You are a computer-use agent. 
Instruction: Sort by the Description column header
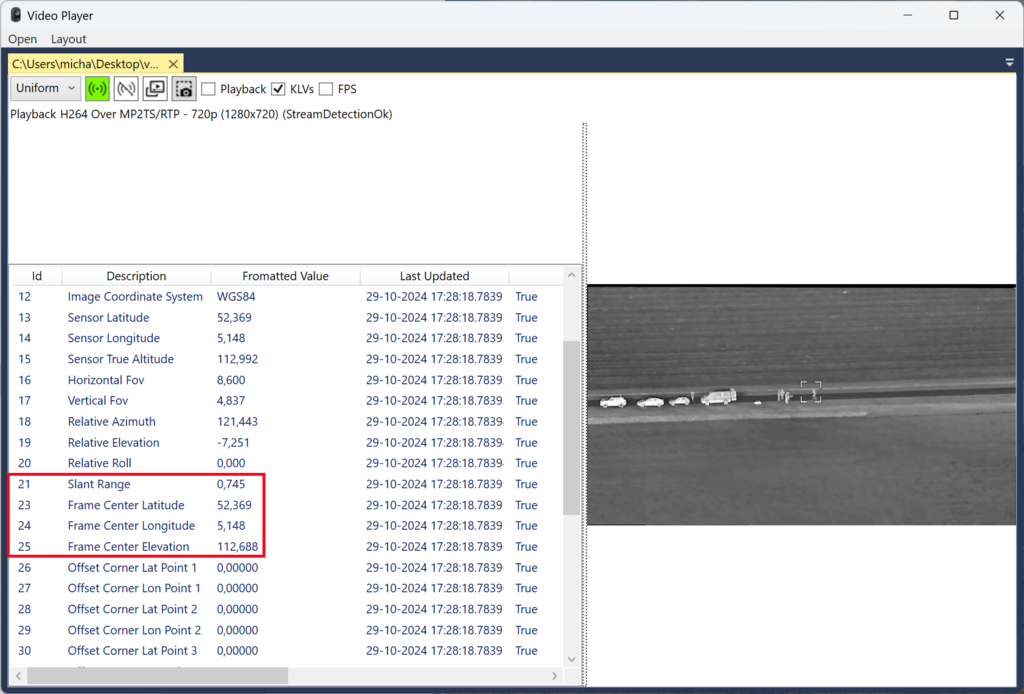pyautogui.click(x=136, y=276)
